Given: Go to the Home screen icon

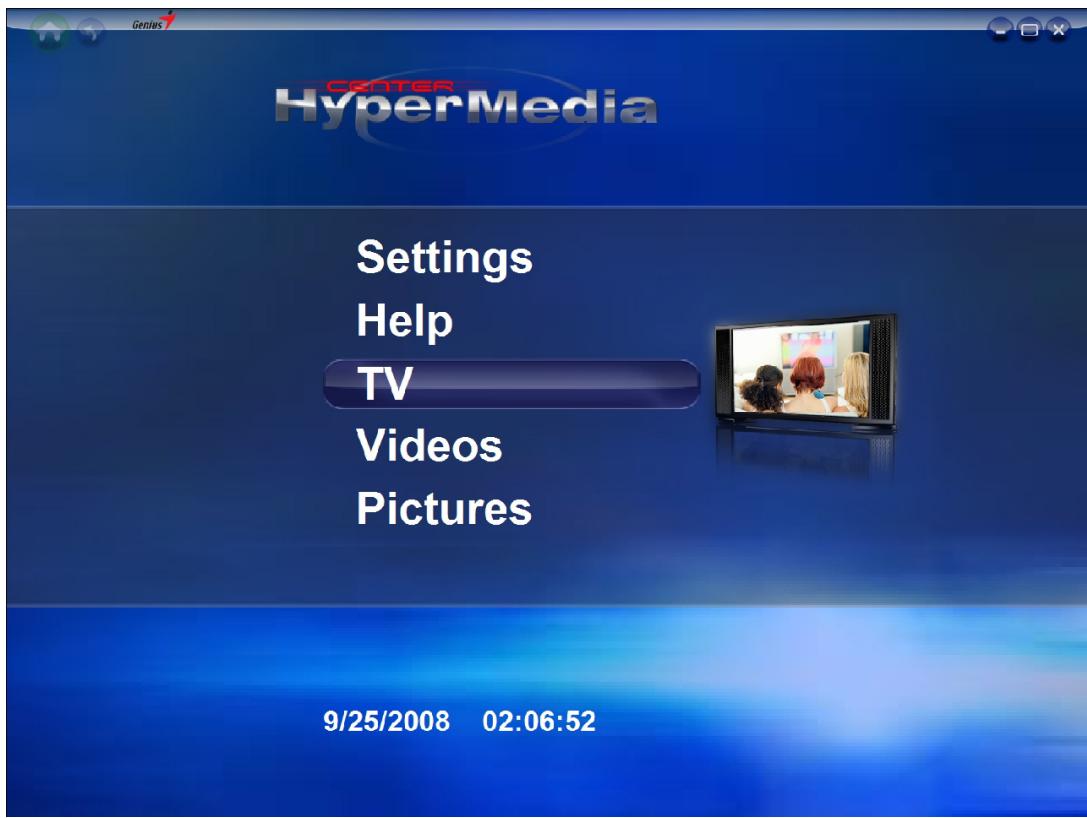Looking at the screenshot, I should click(x=49, y=31).
